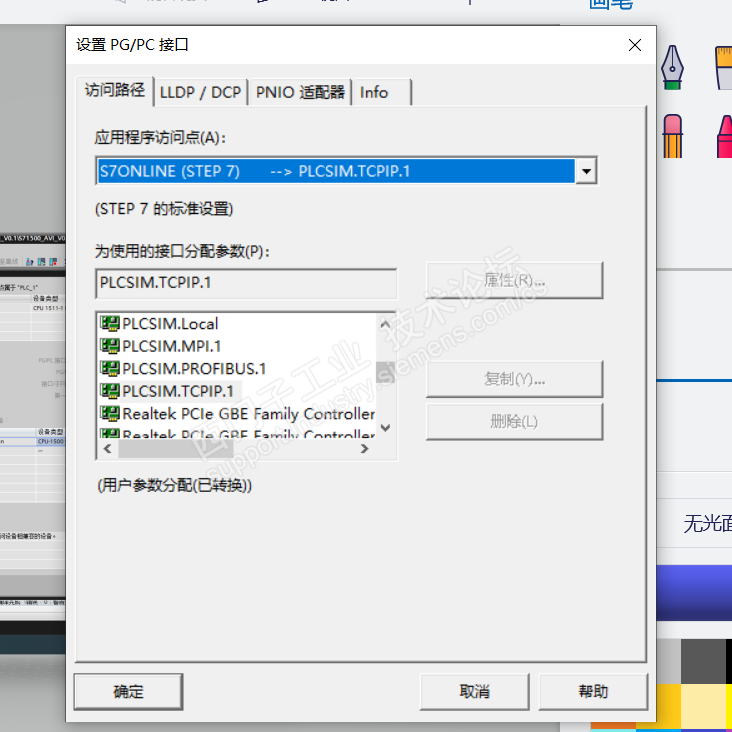The width and height of the screenshot is (732, 732).
Task: Click the PLCSIM.TCPIP.1 list entry card icon
Action: [x=110, y=390]
